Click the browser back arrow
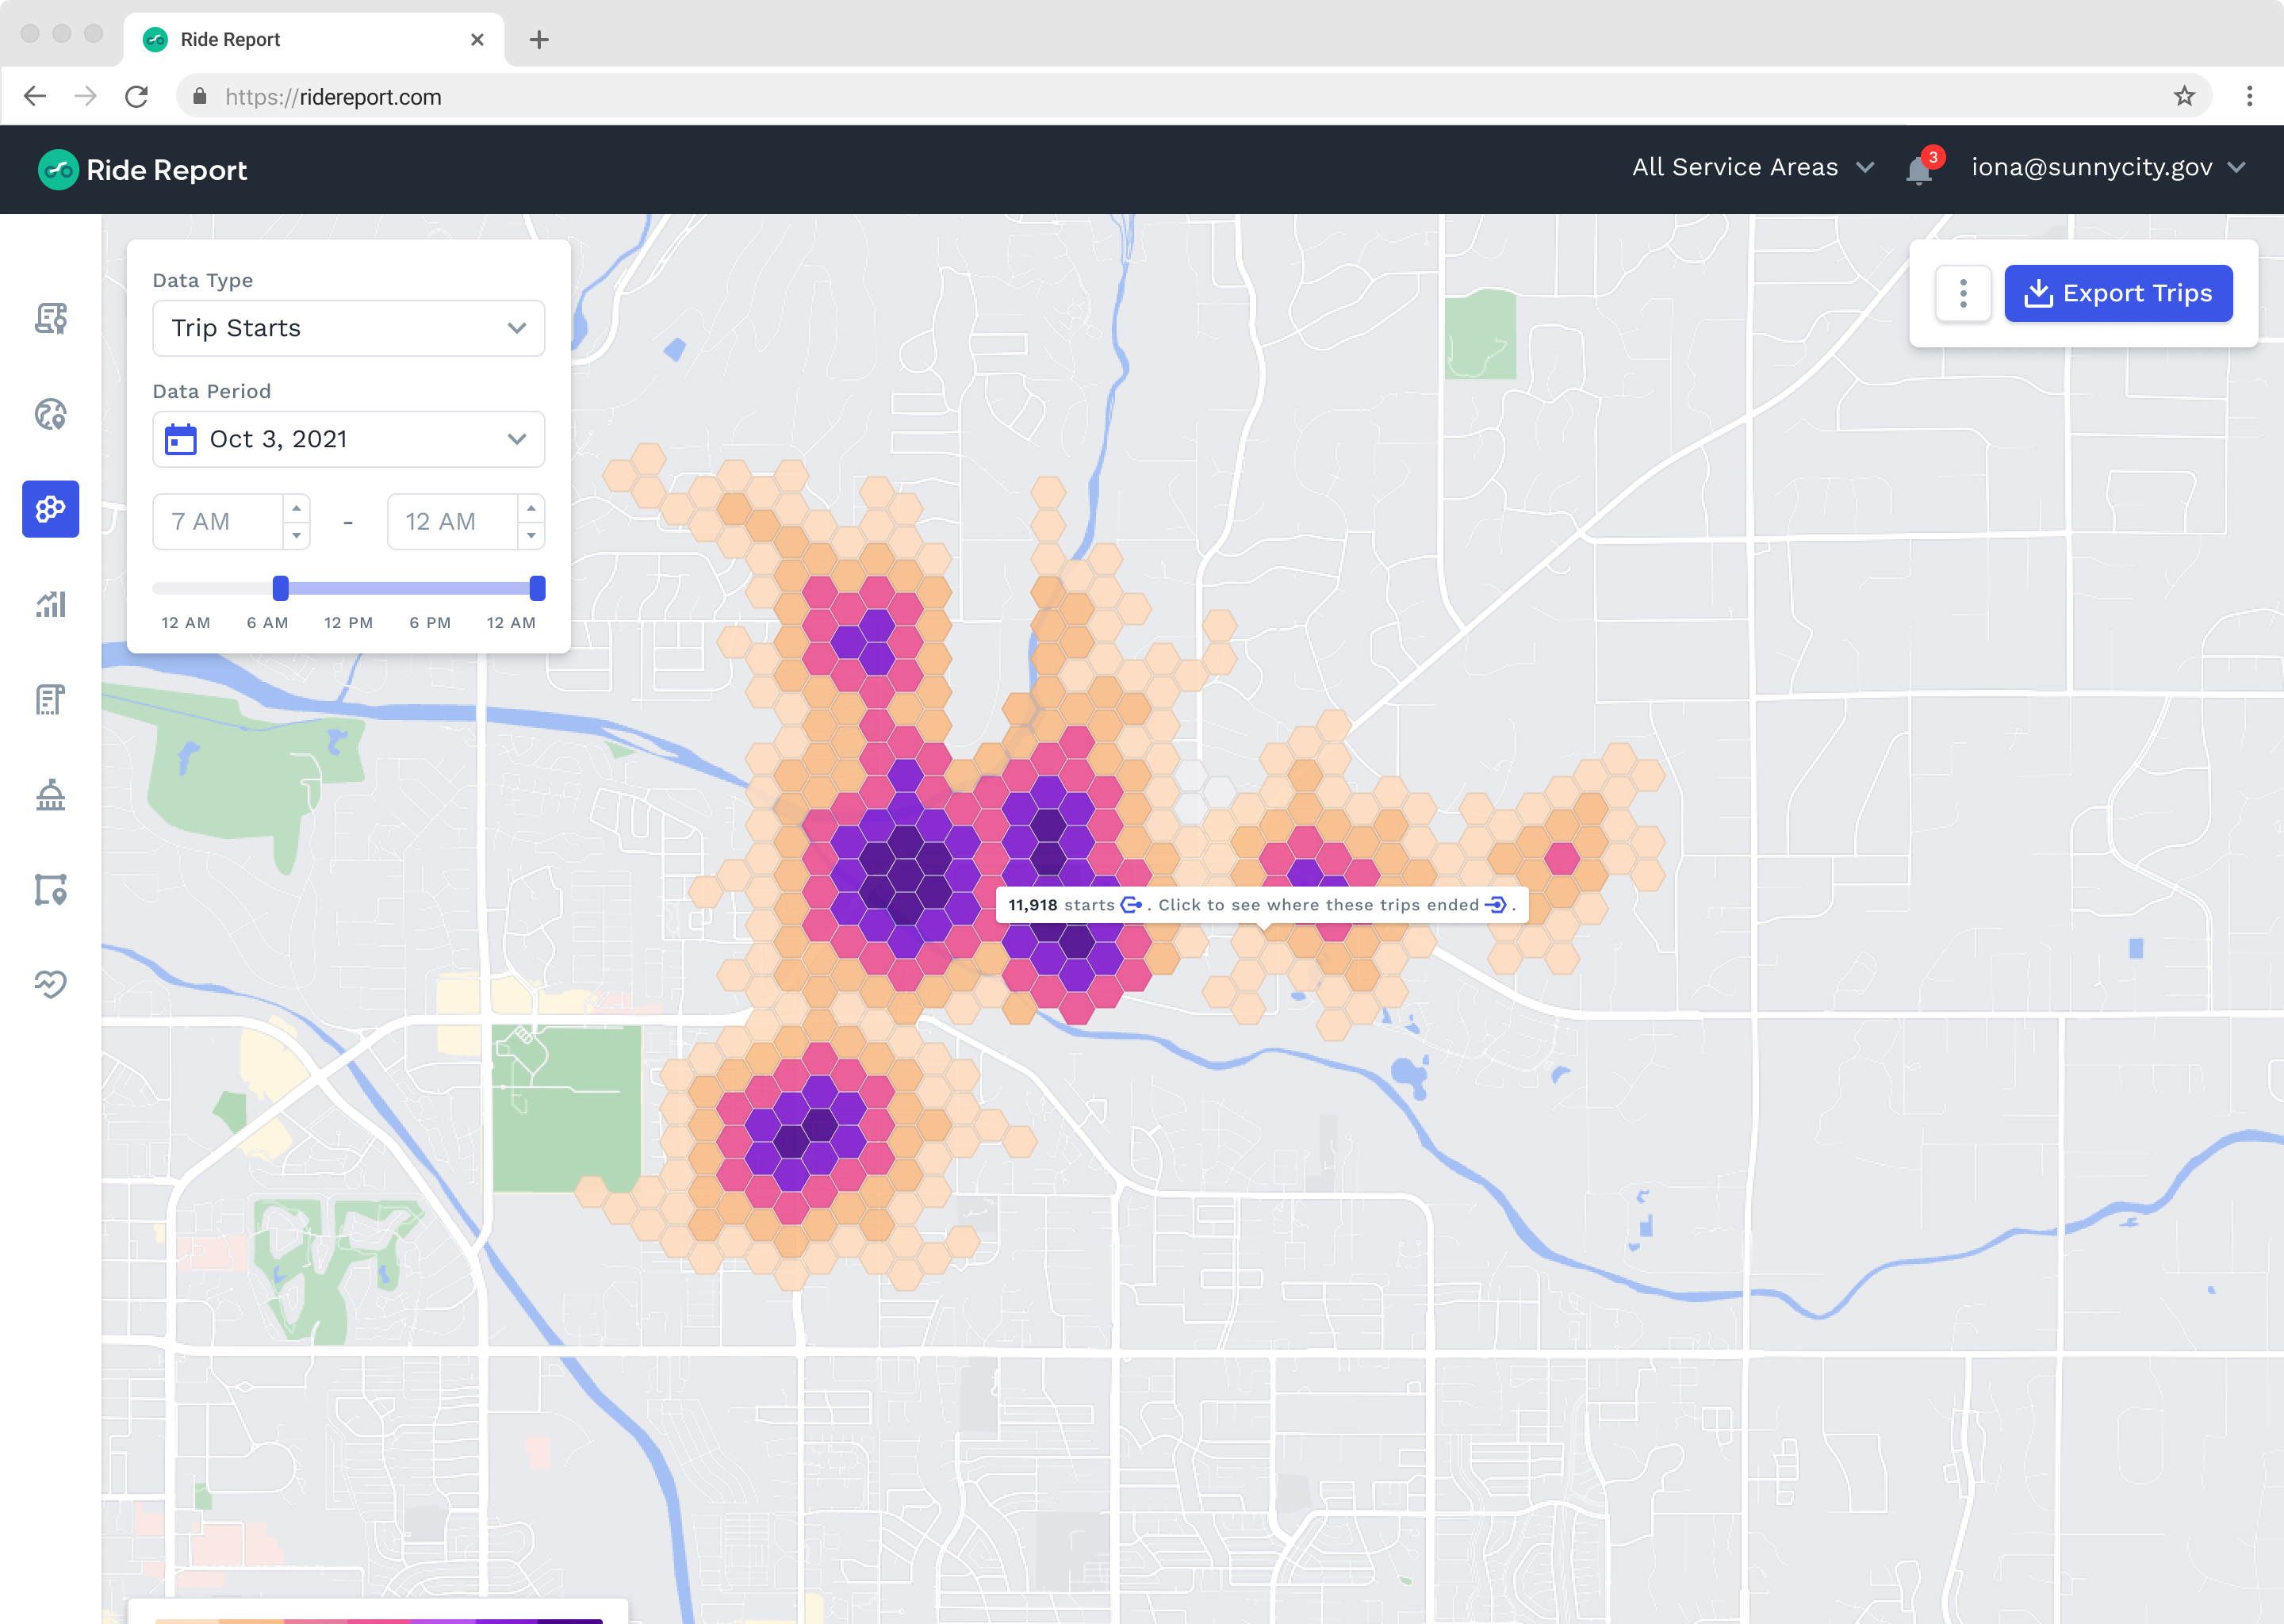This screenshot has width=2284, height=1624. tap(35, 96)
